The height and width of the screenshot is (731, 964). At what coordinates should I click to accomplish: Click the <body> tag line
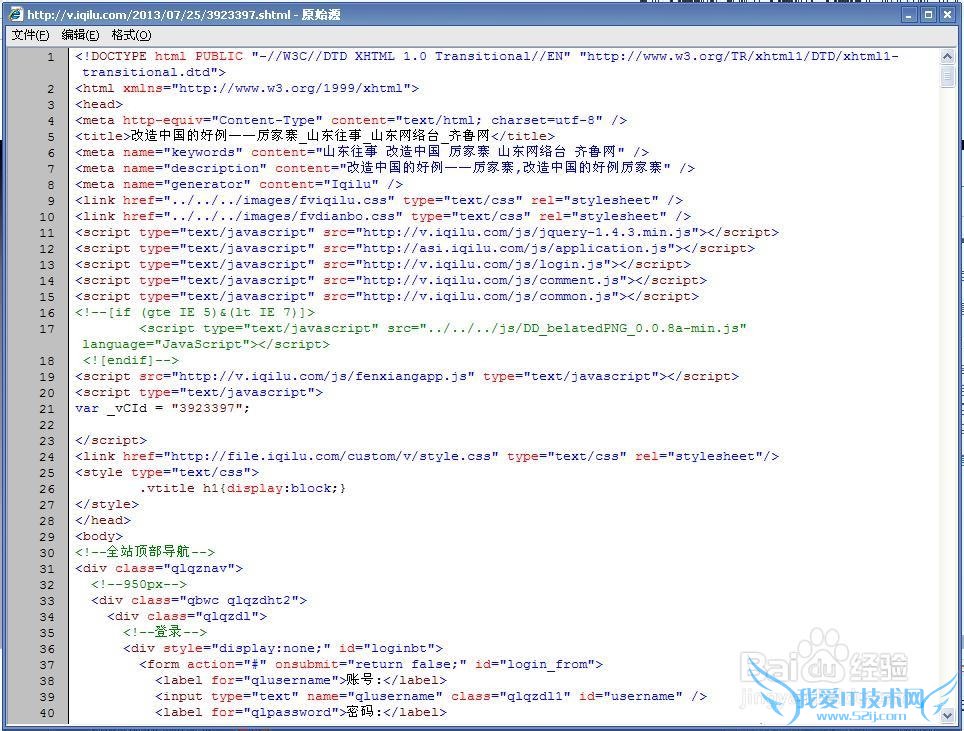pos(99,536)
